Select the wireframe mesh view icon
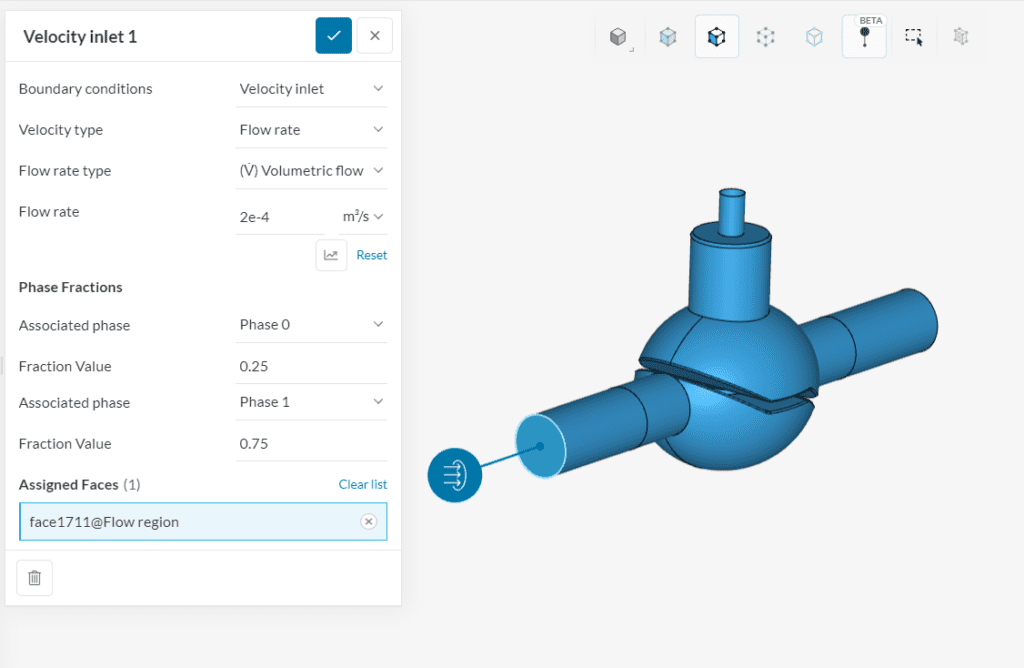This screenshot has height=668, width=1024. 960,35
